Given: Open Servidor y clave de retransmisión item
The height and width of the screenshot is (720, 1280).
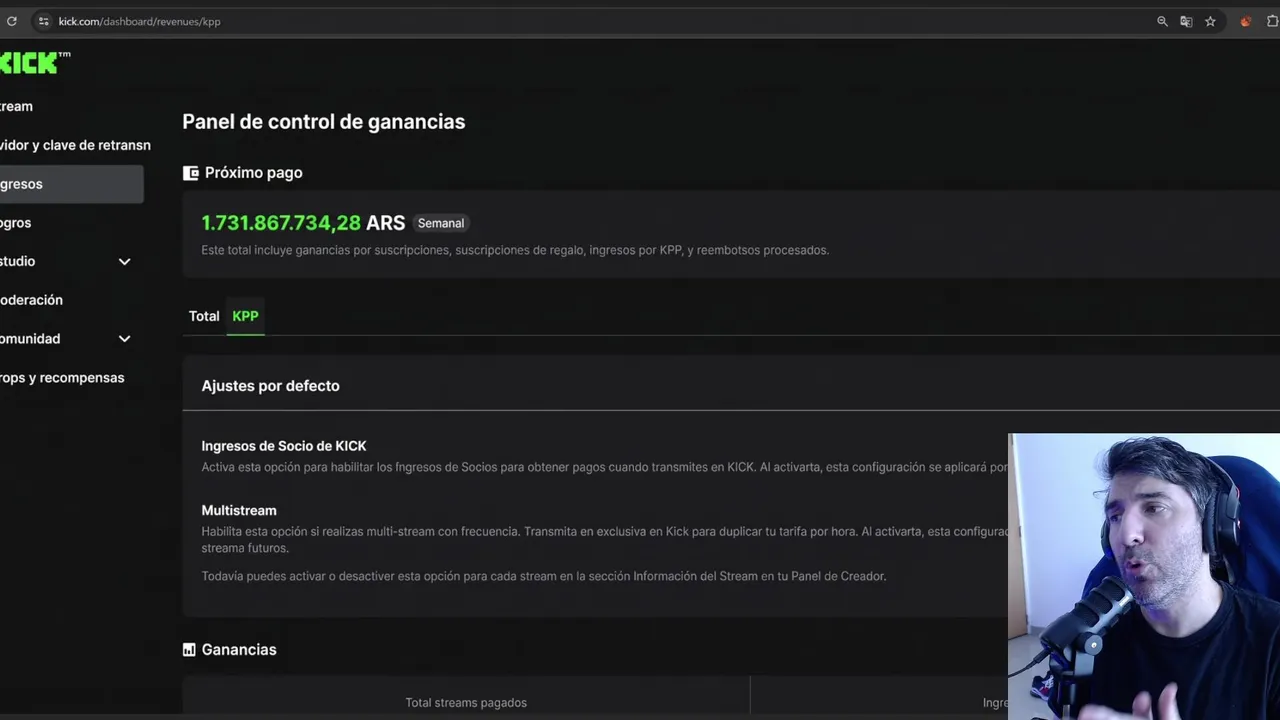Looking at the screenshot, I should coord(75,145).
